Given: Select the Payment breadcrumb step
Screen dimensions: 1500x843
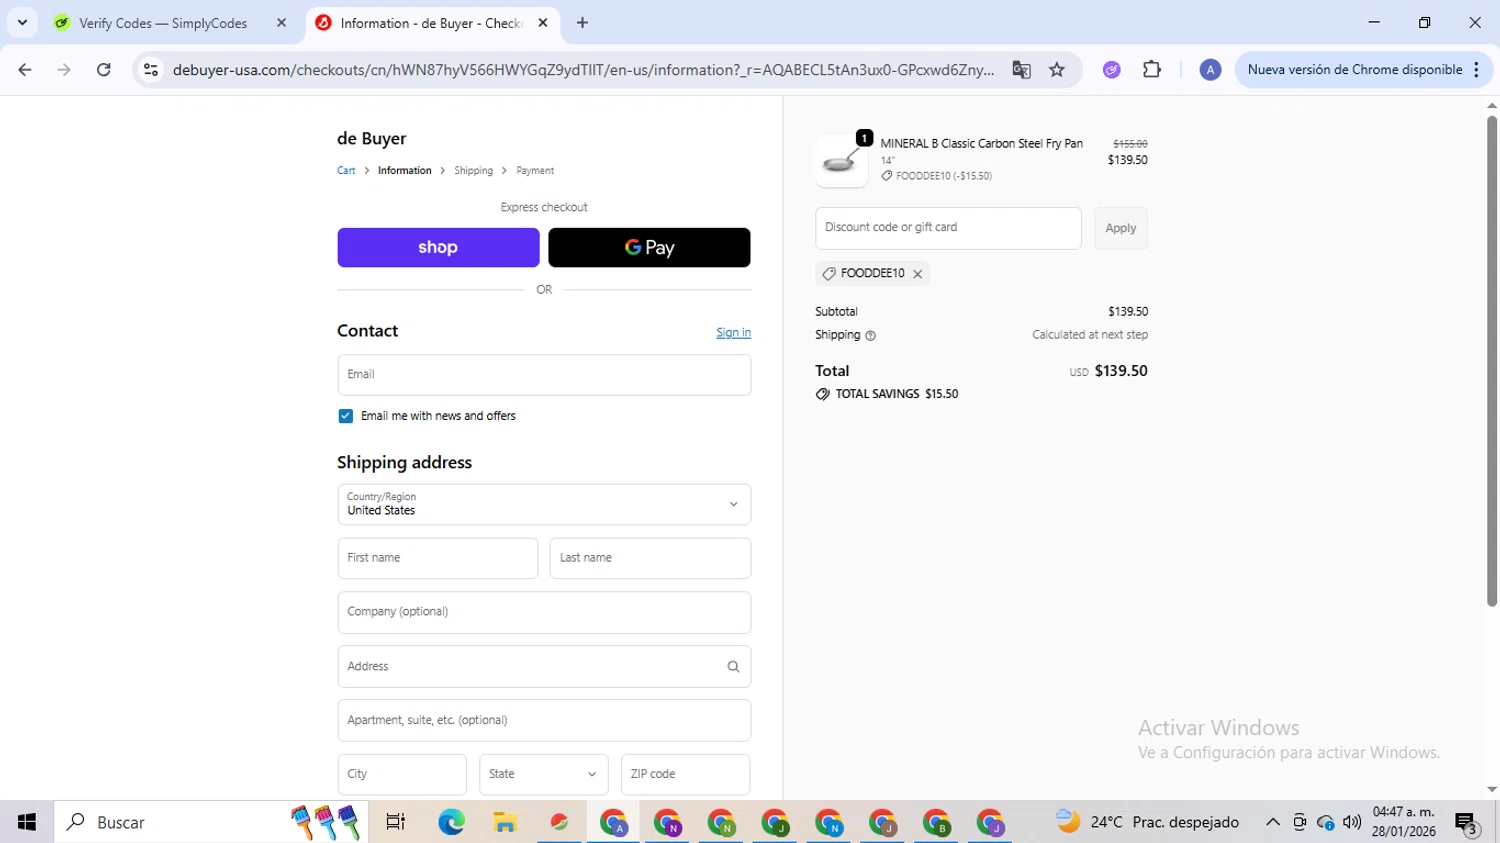Looking at the screenshot, I should tap(535, 171).
